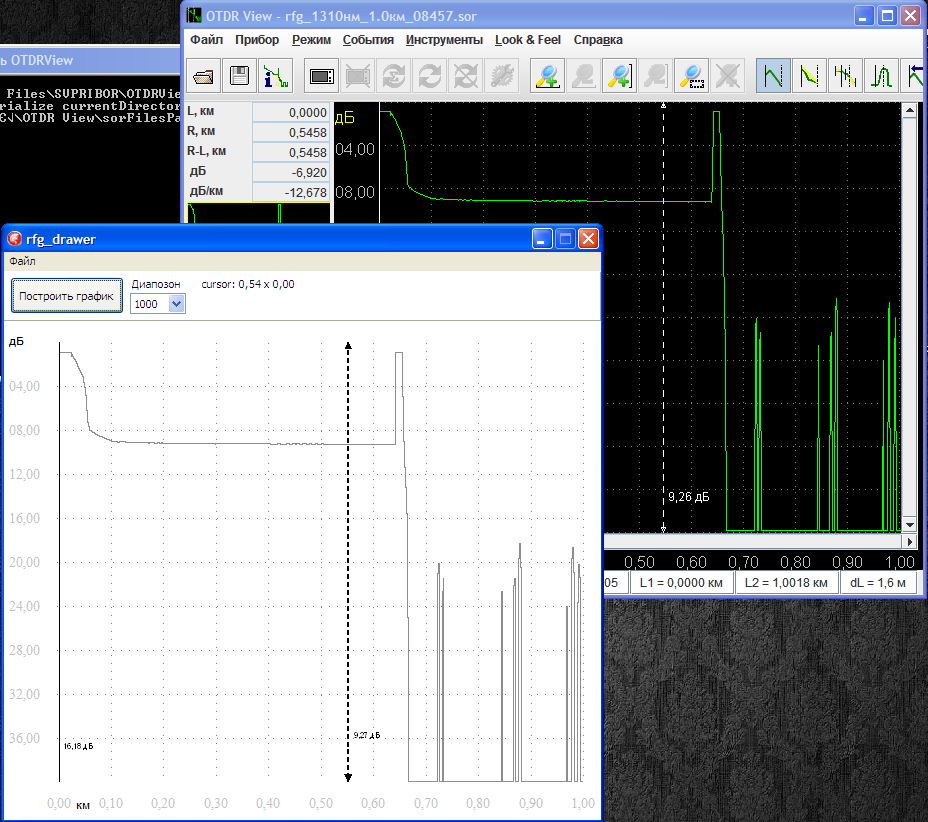Click the vertical scrollbar down arrow of the trace
This screenshot has height=822, width=928.
(911, 524)
